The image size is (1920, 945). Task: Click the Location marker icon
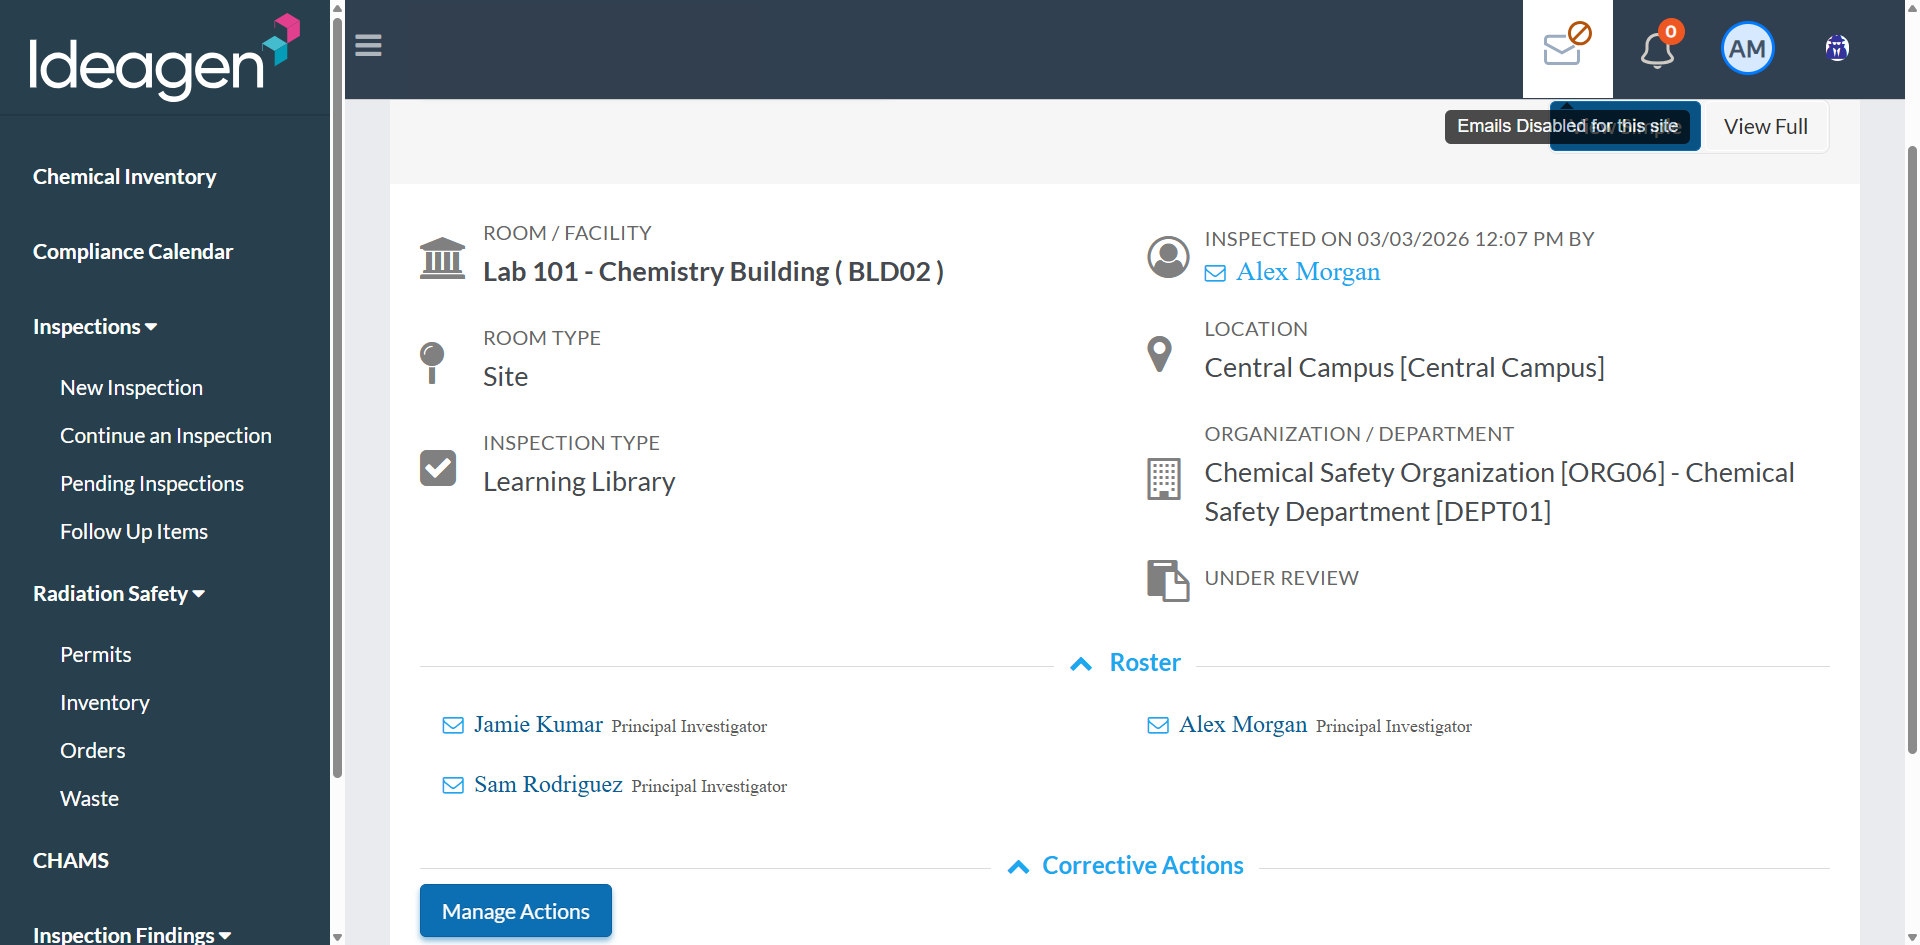(x=1159, y=353)
